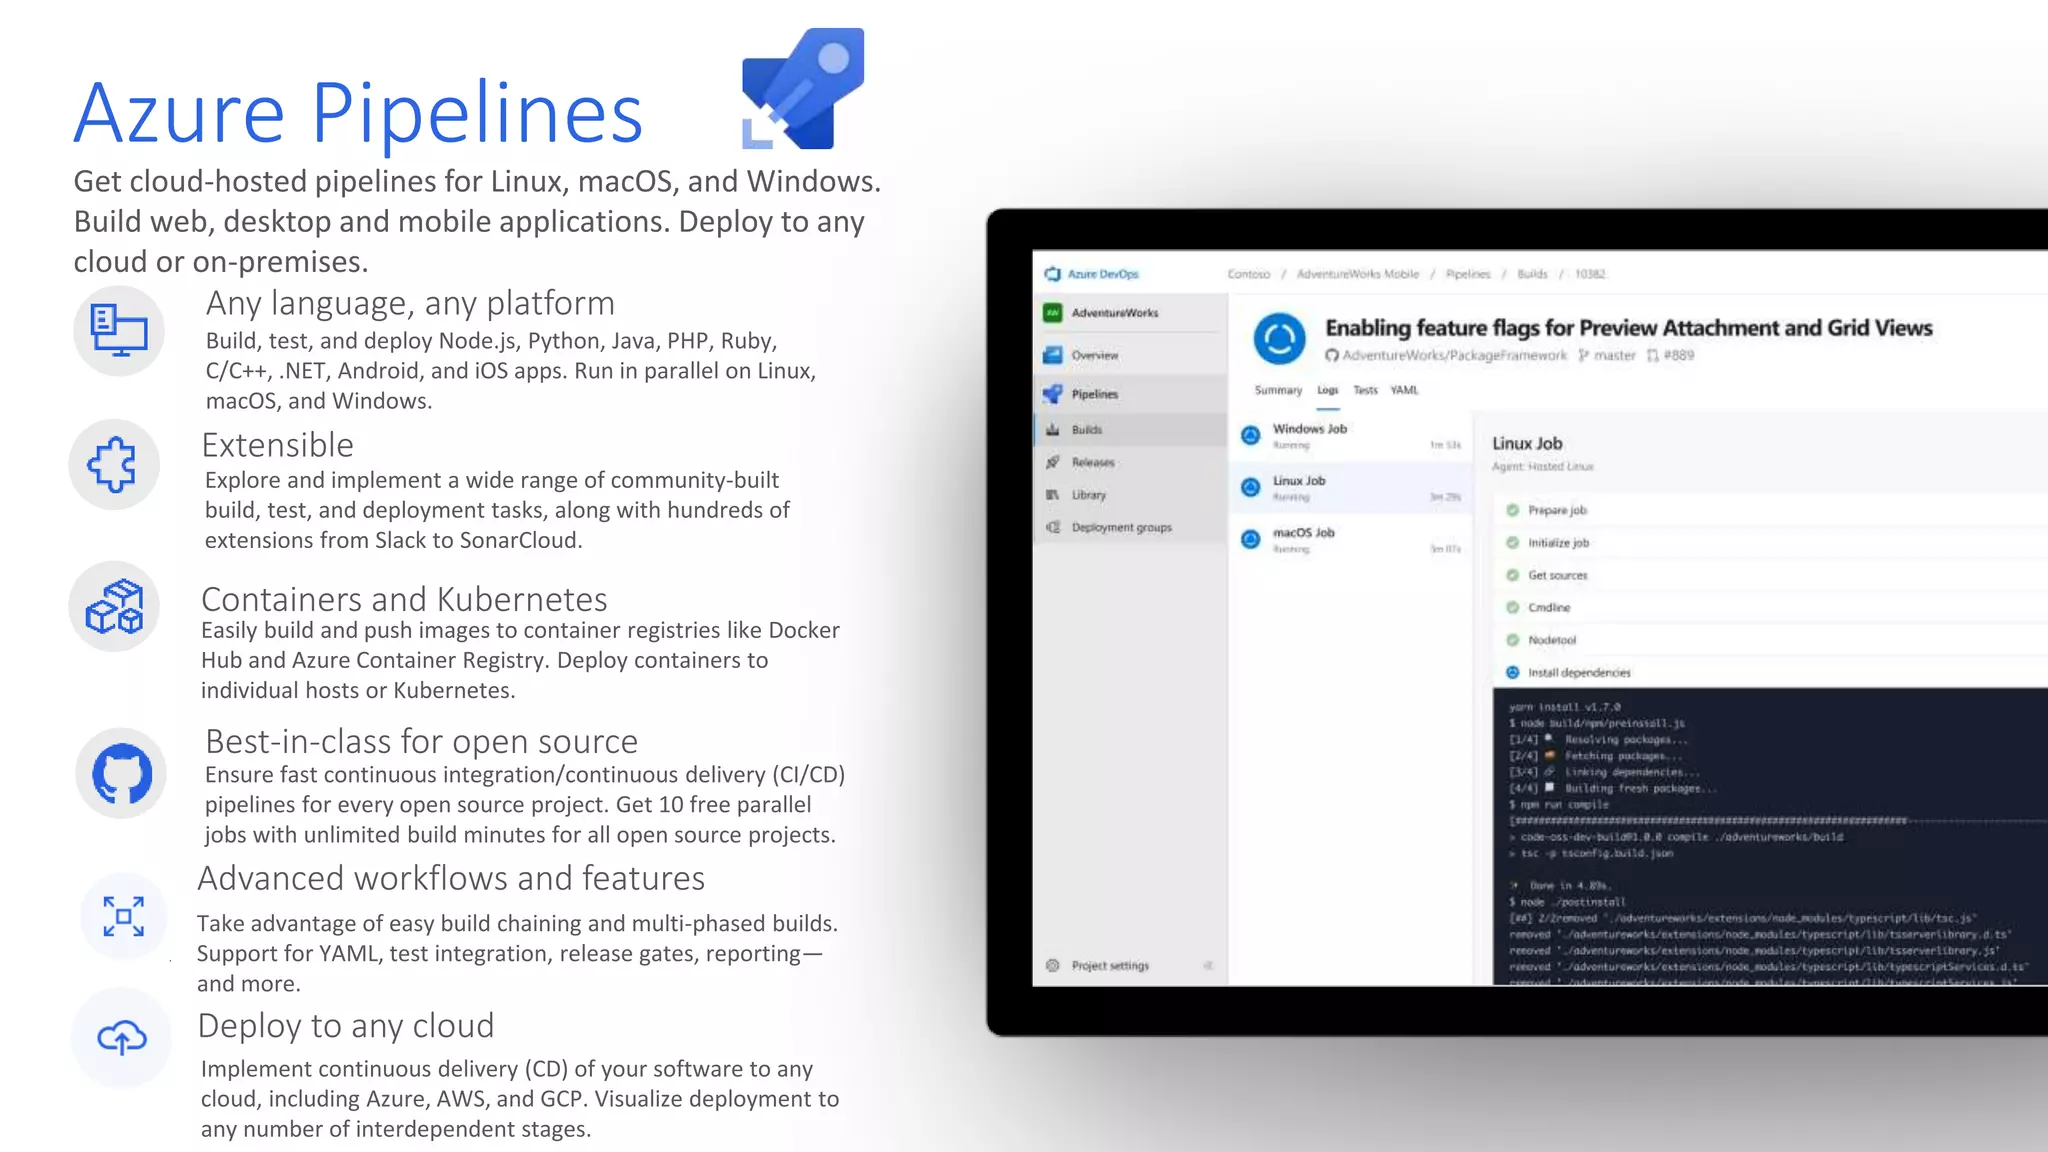2048x1152 pixels.
Task: Open Library in the sidebar
Action: [1088, 495]
